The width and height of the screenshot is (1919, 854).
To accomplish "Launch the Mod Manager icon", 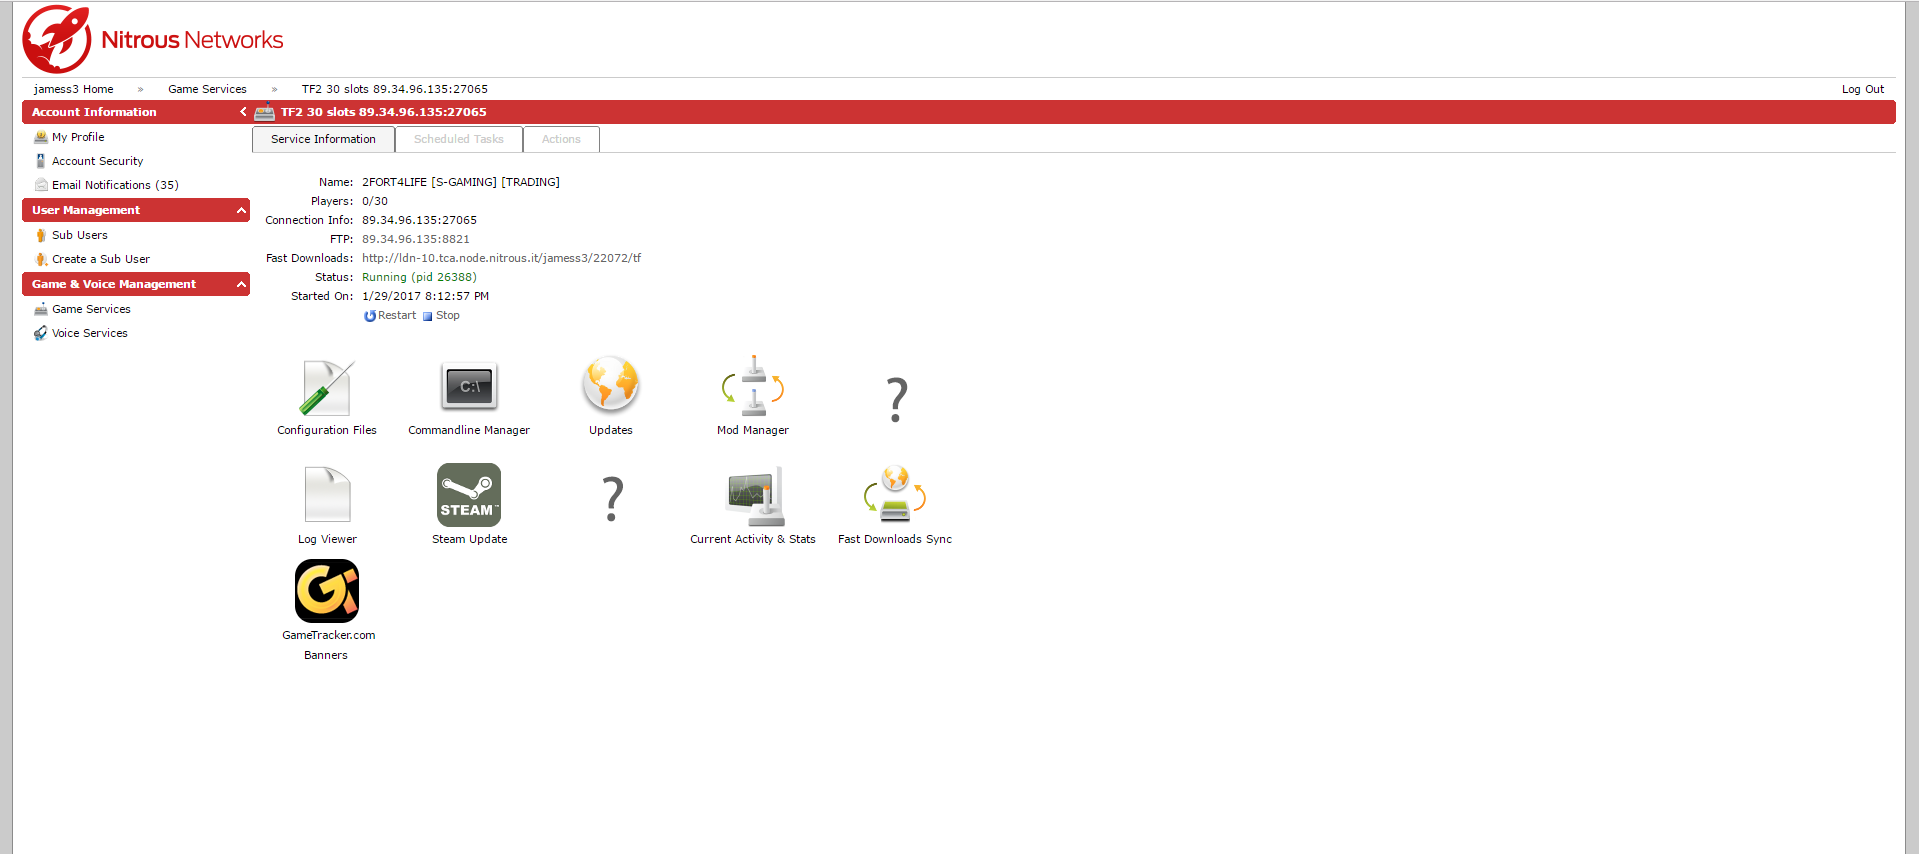I will [753, 386].
